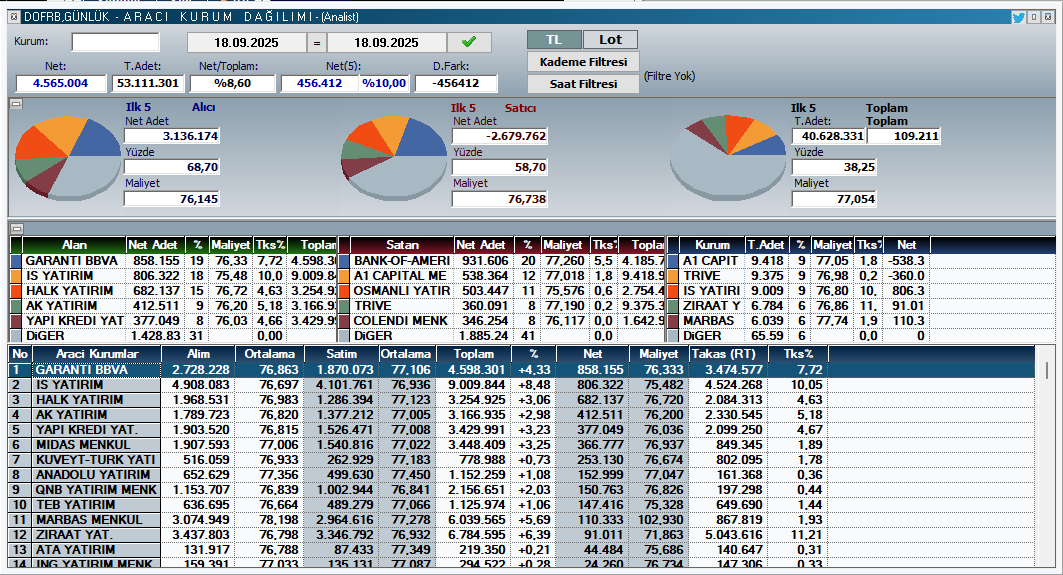1063x575 pixels.
Task: Click the Net value 4.565.004
Action: [61, 83]
